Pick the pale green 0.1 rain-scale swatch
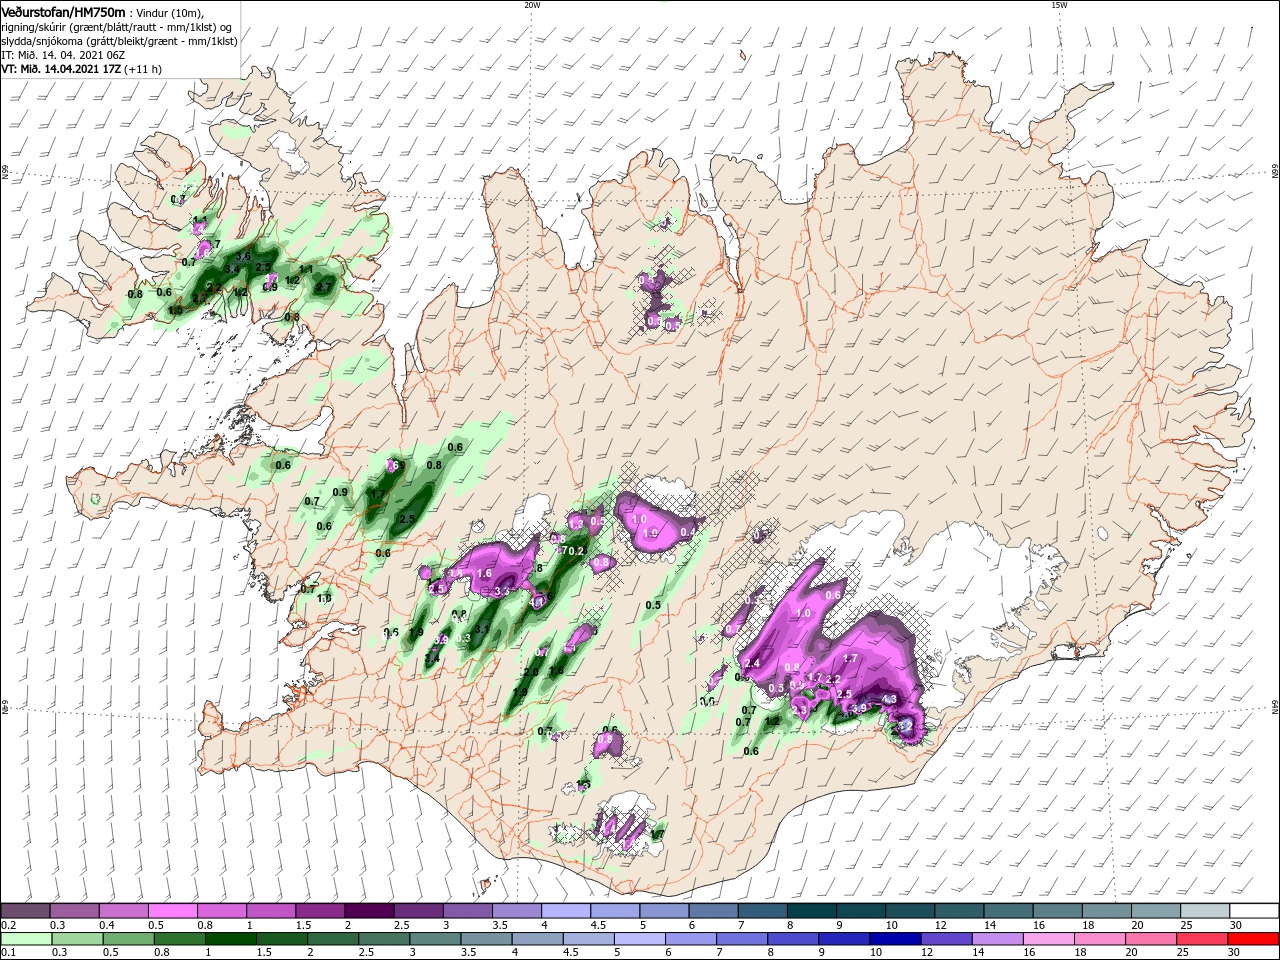 click(26, 939)
